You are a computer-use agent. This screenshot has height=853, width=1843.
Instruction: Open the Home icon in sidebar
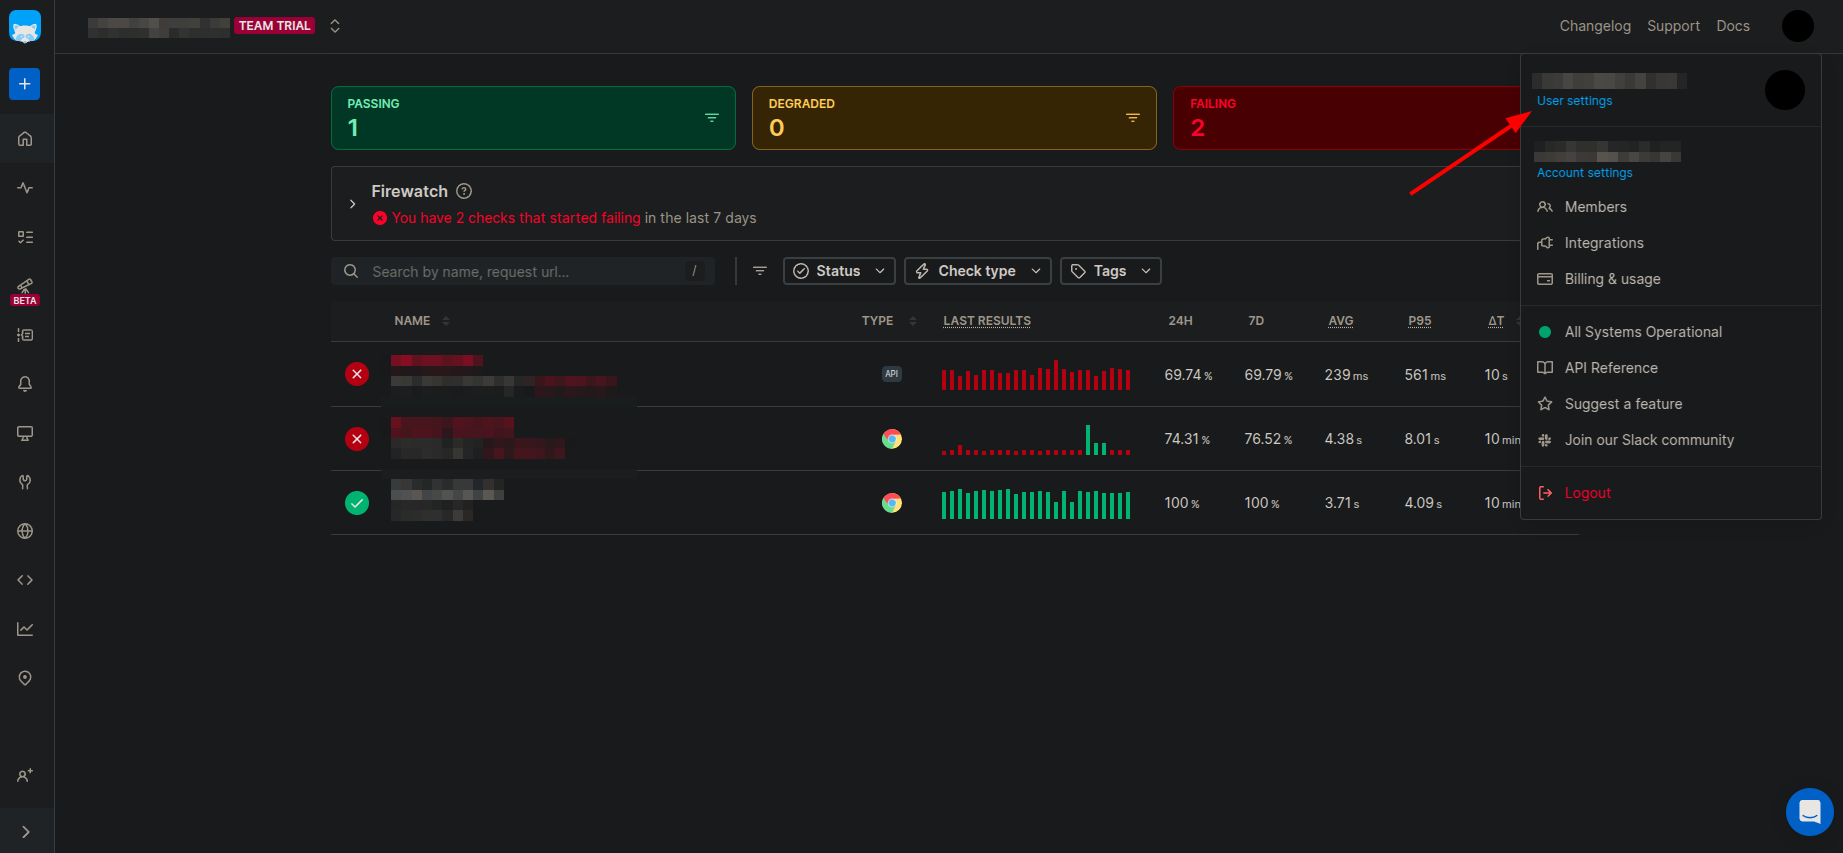[25, 139]
